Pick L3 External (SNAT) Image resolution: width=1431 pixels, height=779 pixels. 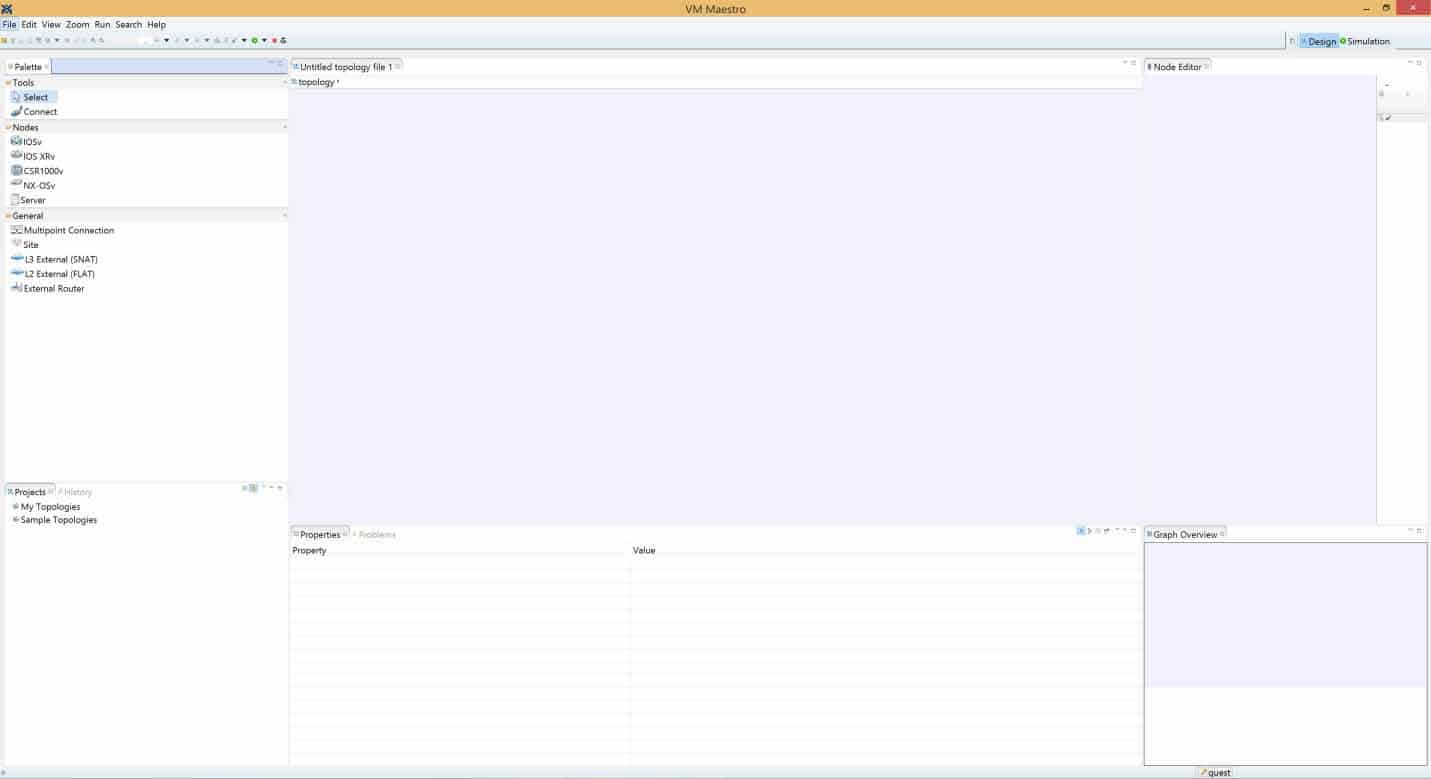coord(54,259)
